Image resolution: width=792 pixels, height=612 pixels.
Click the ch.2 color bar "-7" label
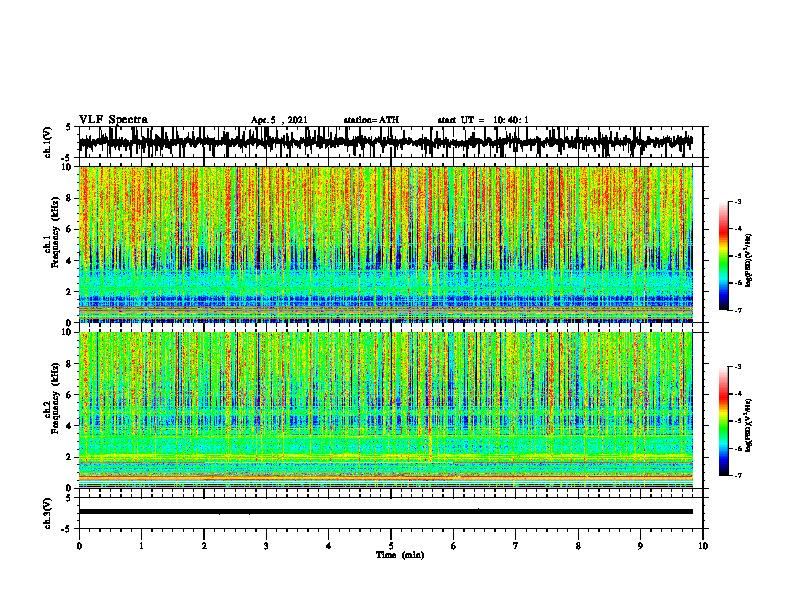738,476
